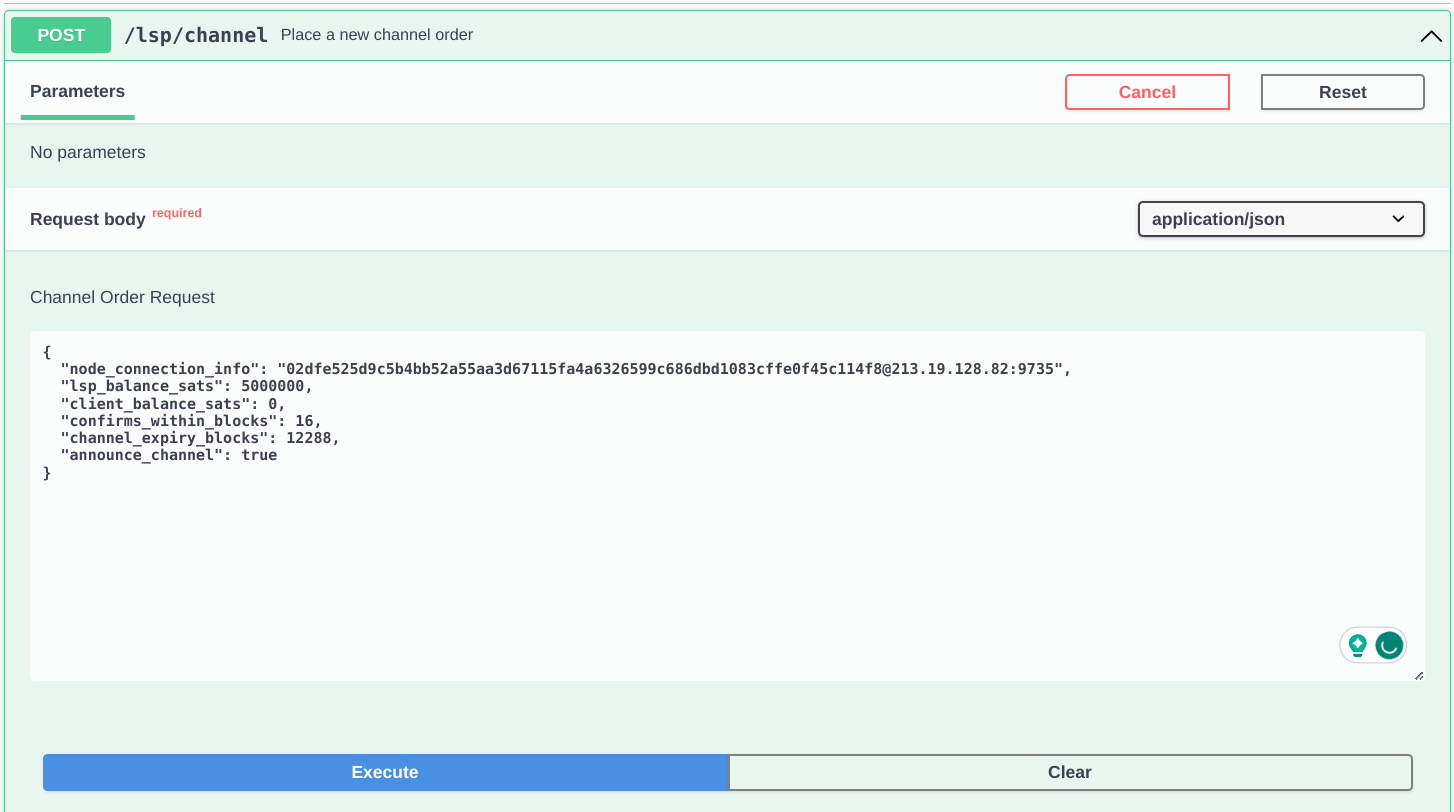Screen dimensions: 1454x812
Task: Click the red "required" marker
Action: click(x=177, y=213)
